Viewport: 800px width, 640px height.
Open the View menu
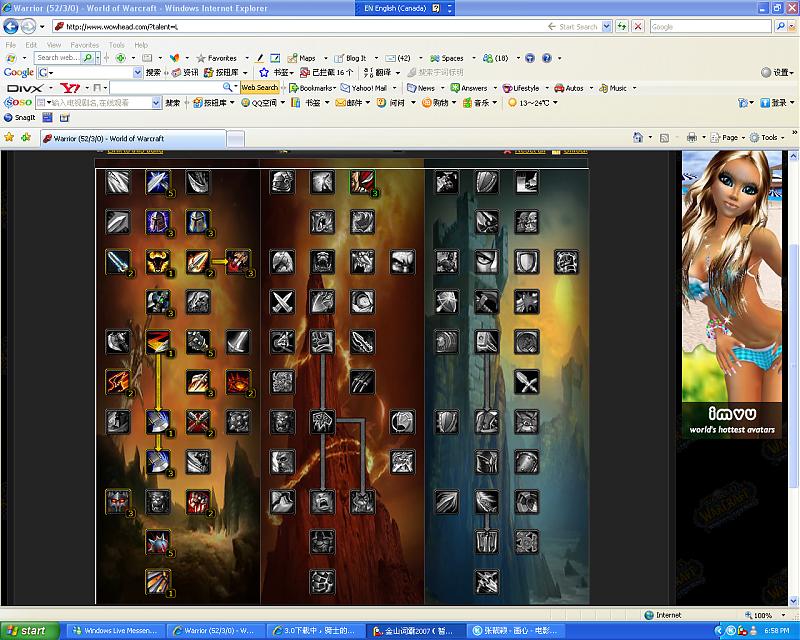pyautogui.click(x=54, y=45)
